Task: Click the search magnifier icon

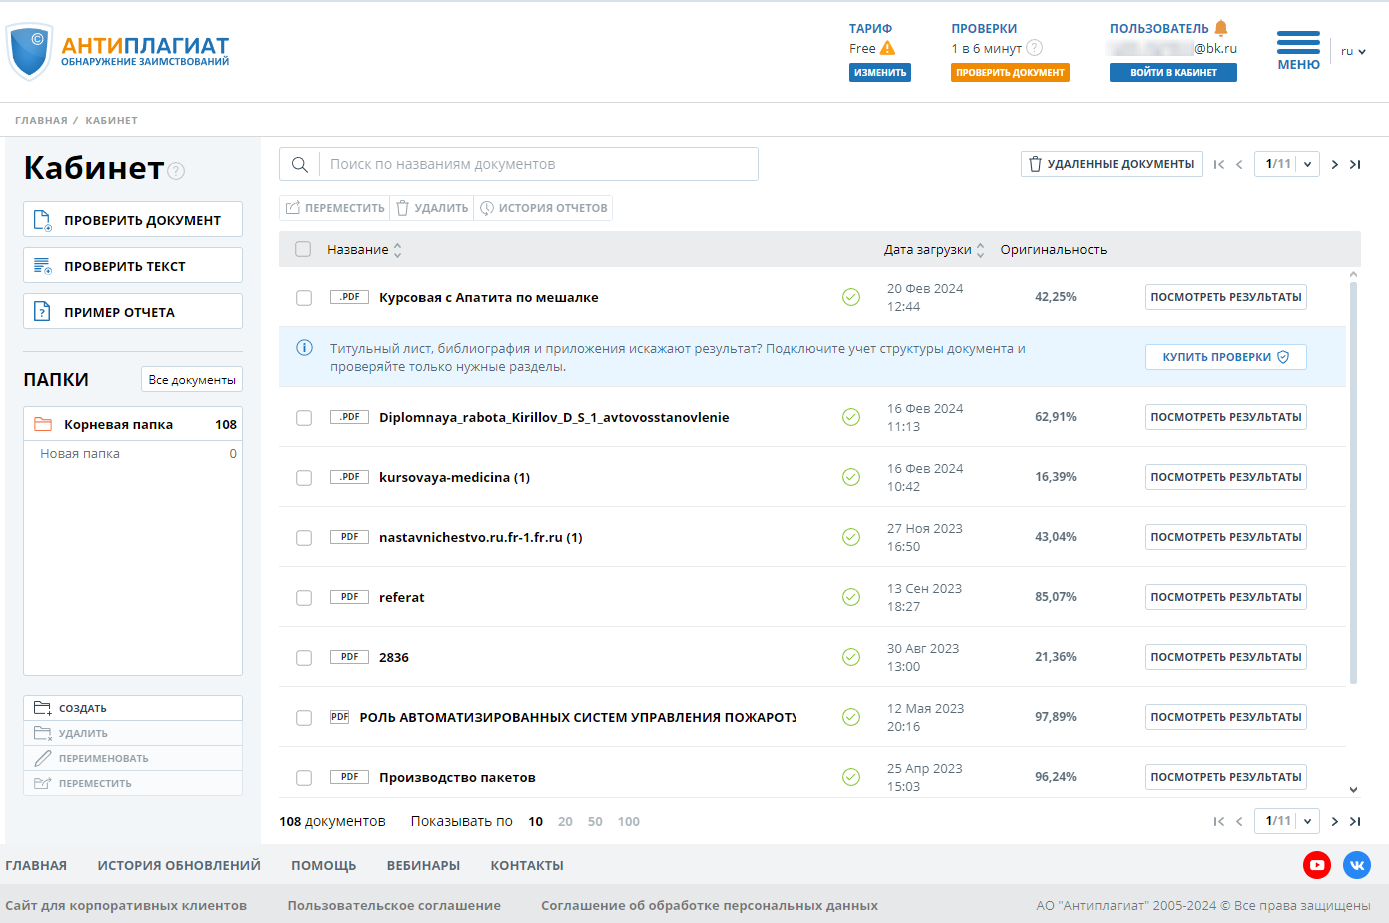Action: pos(299,164)
